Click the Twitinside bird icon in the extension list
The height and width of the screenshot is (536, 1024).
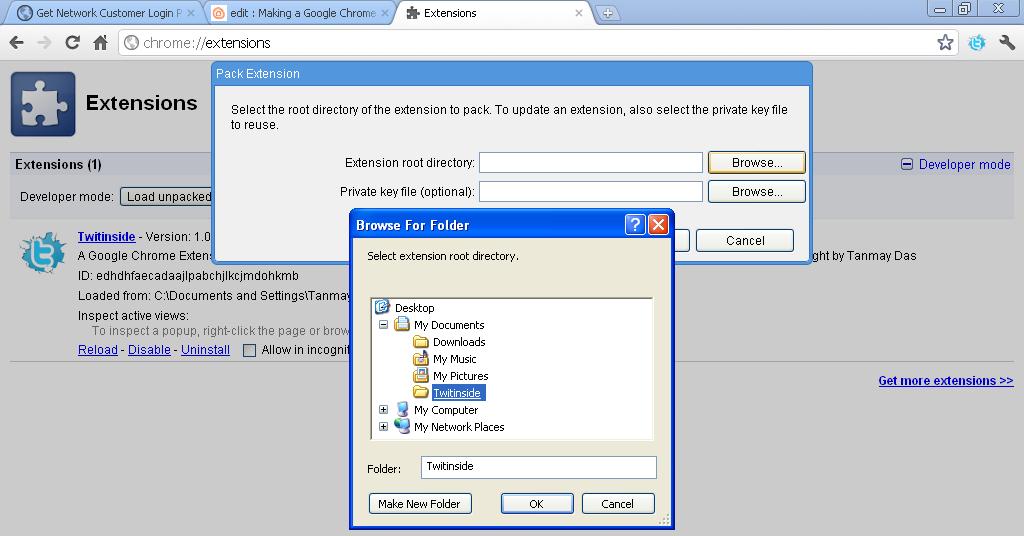coord(42,252)
